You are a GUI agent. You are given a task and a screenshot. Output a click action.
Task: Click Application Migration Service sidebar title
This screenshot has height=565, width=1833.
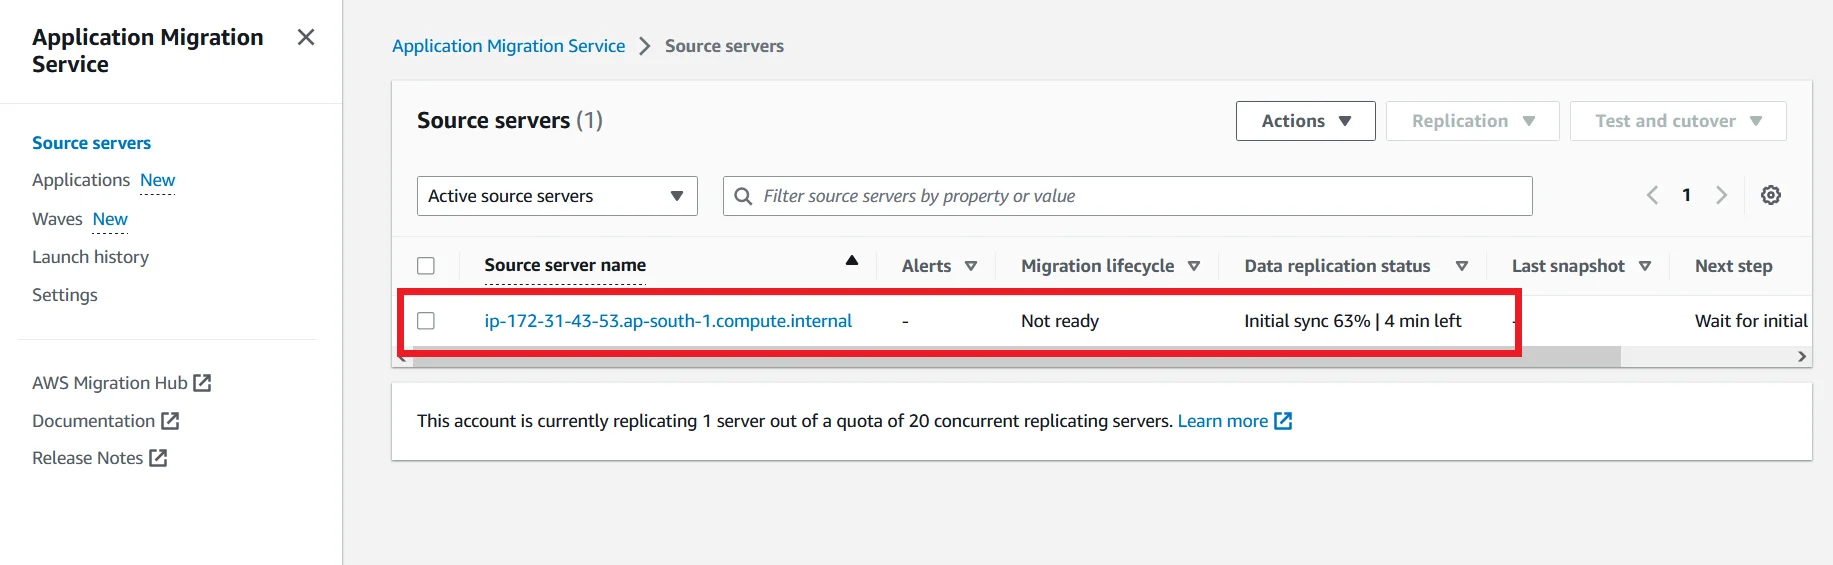[148, 51]
